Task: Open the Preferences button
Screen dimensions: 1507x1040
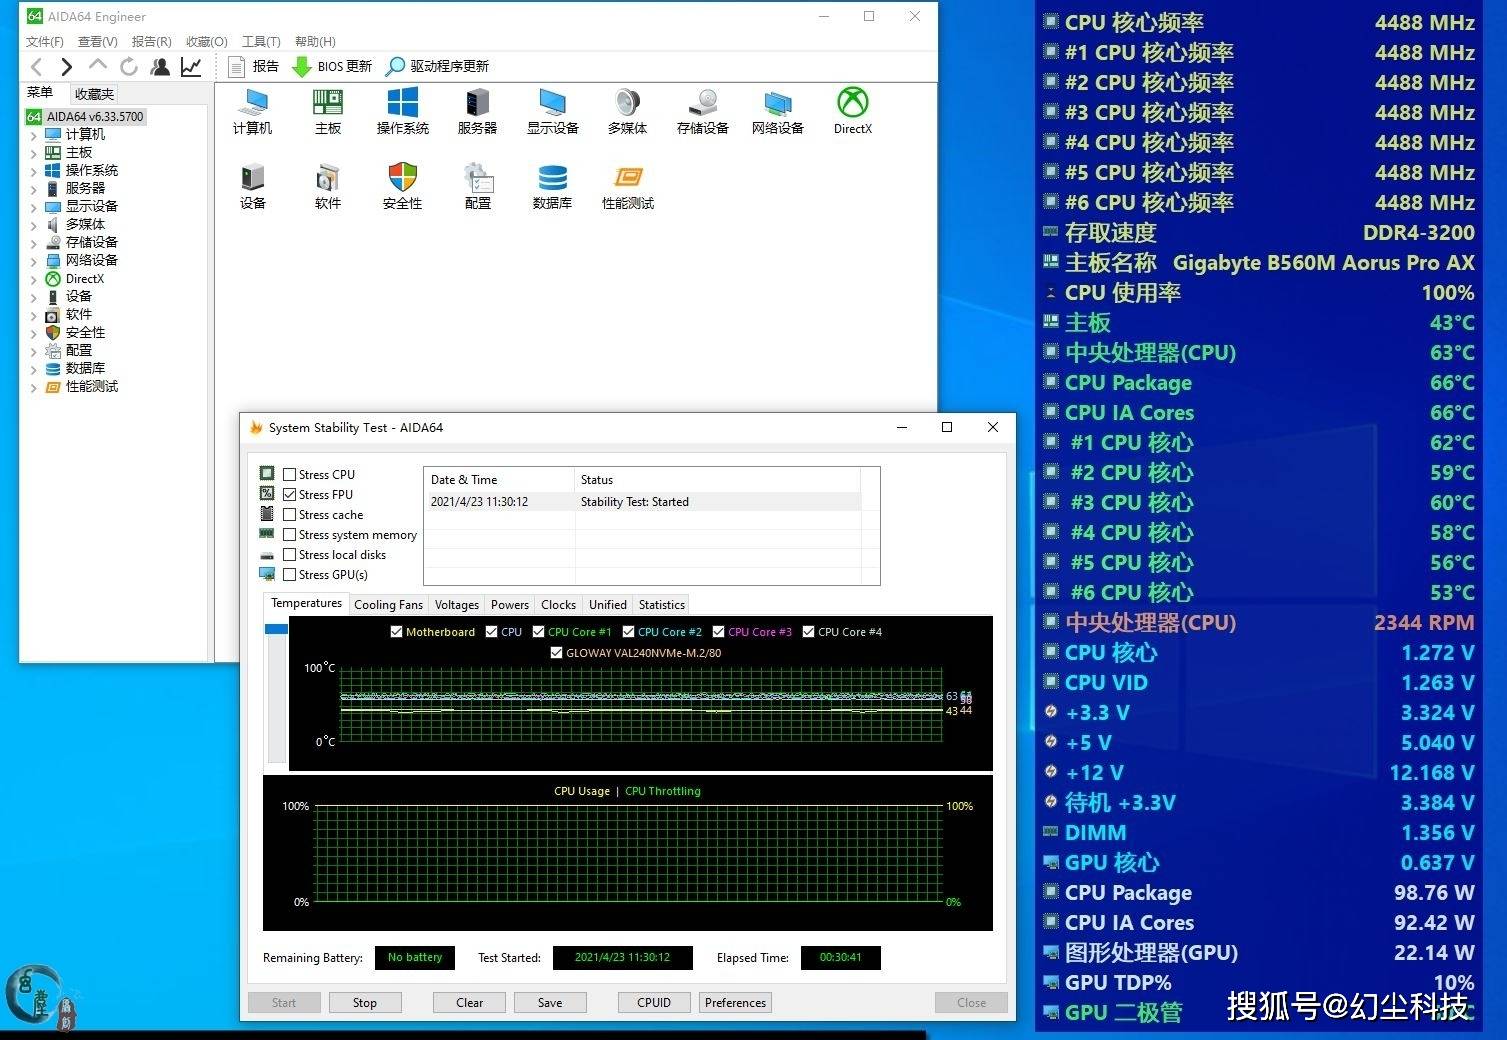Action: [x=735, y=1003]
